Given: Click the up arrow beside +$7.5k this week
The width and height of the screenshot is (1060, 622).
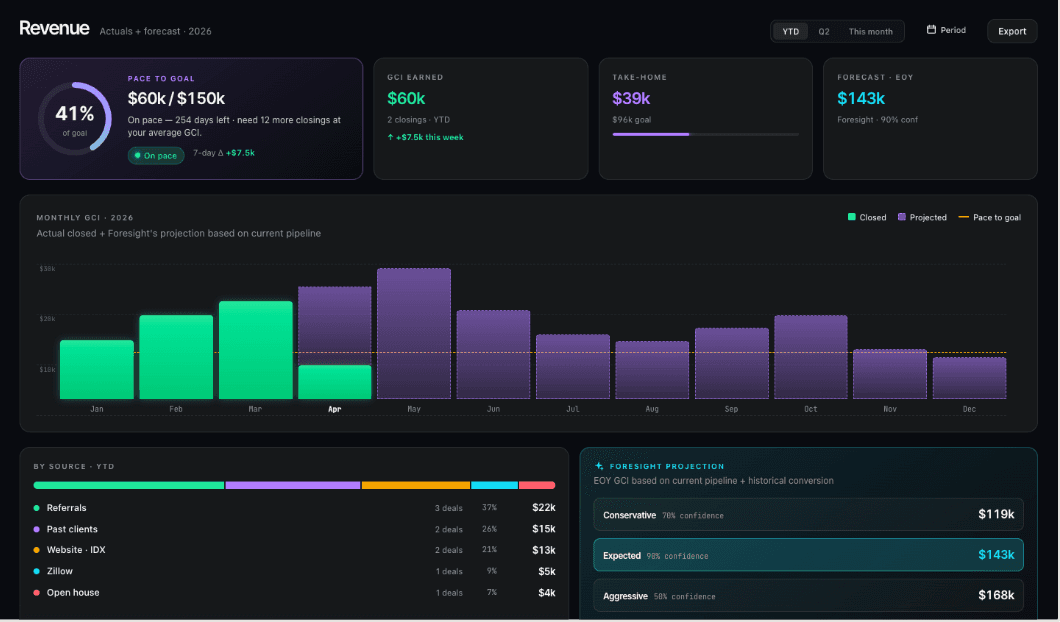Looking at the screenshot, I should 390,137.
